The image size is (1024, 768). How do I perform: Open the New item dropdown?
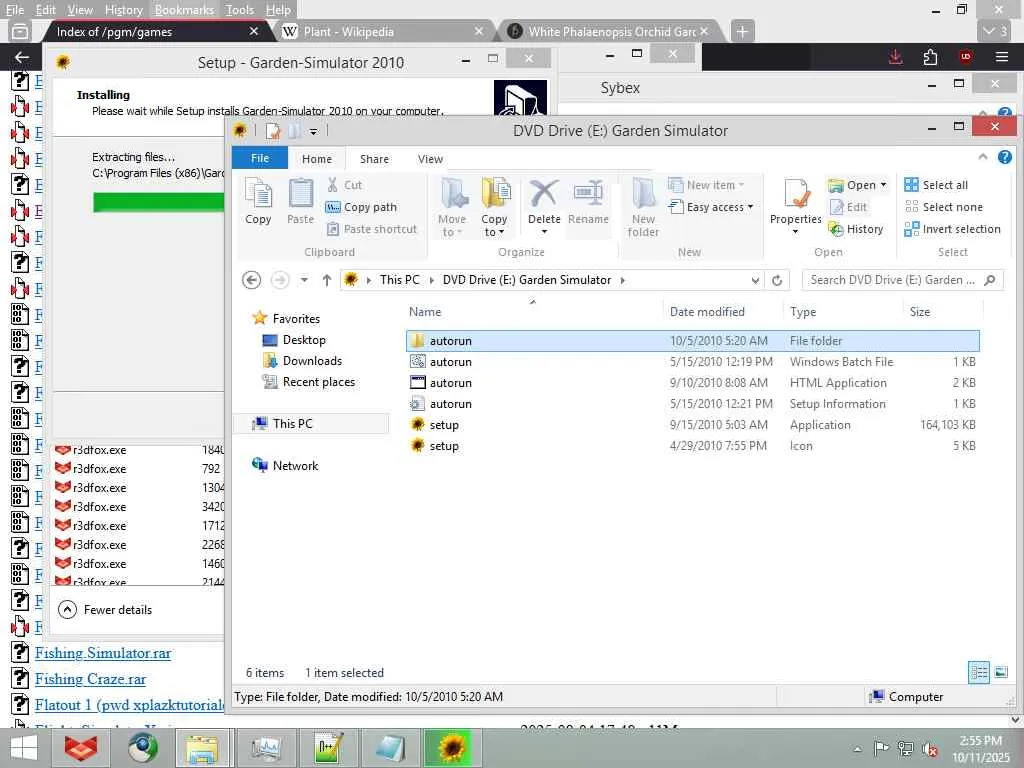click(x=707, y=185)
